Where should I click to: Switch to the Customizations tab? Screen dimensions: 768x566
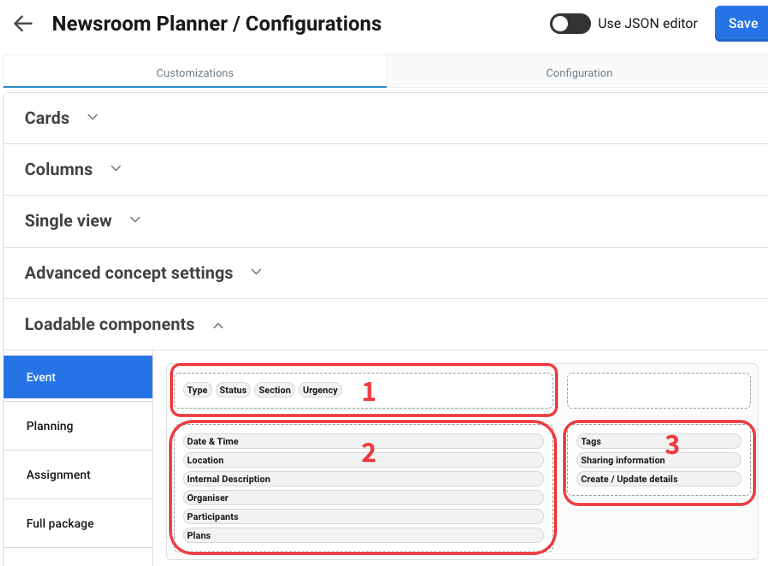coord(195,73)
